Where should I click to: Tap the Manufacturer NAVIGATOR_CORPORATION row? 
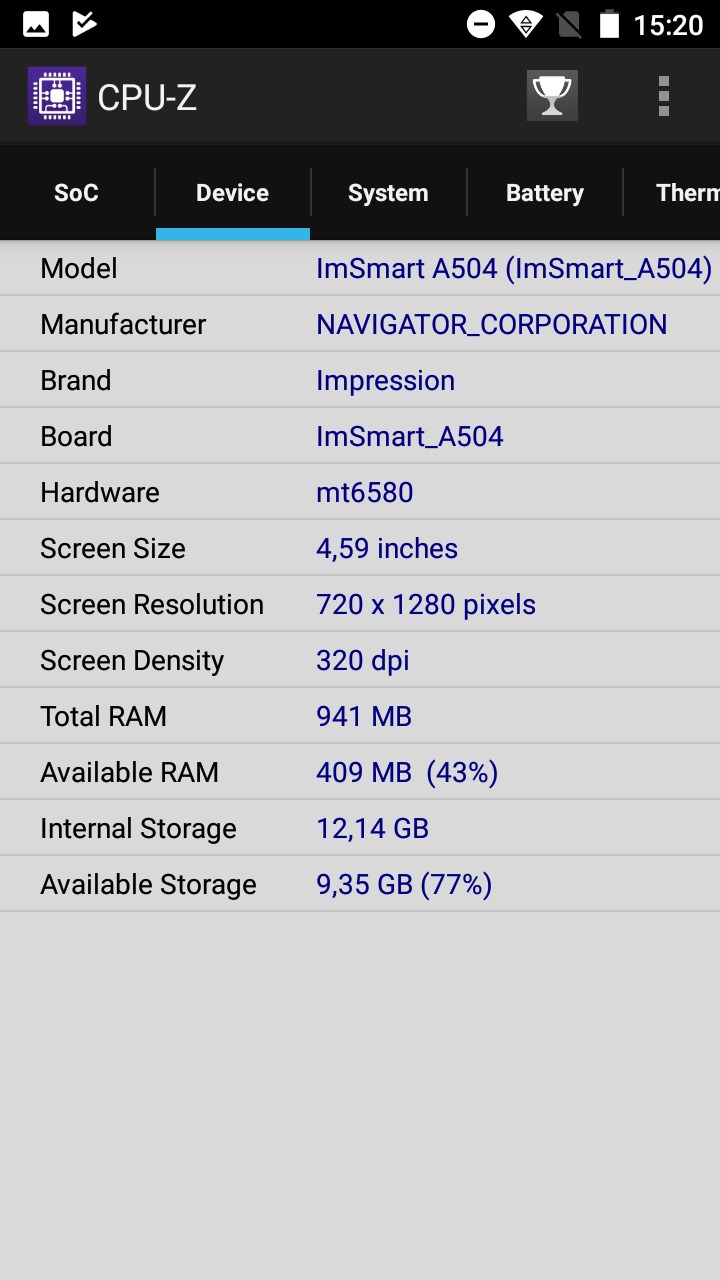pos(360,324)
